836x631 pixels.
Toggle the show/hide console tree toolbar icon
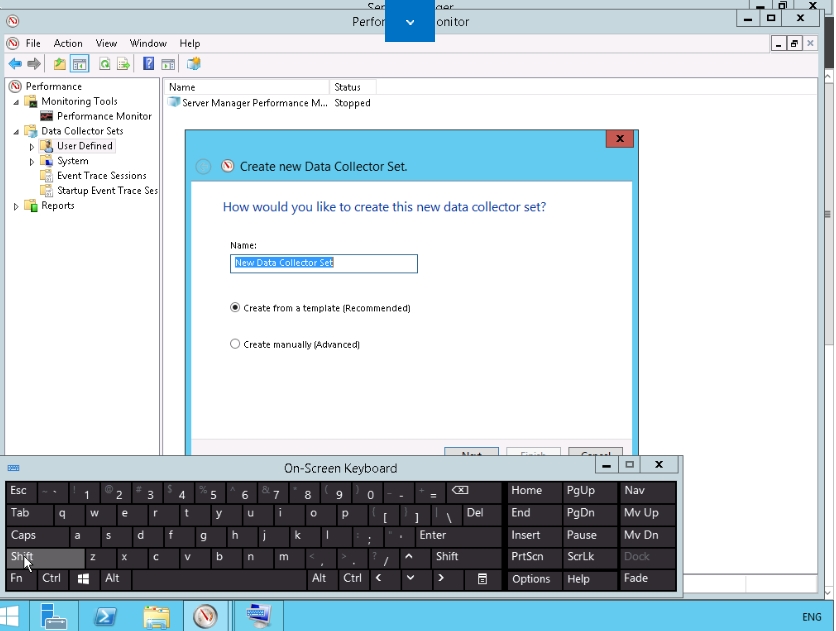(x=79, y=64)
